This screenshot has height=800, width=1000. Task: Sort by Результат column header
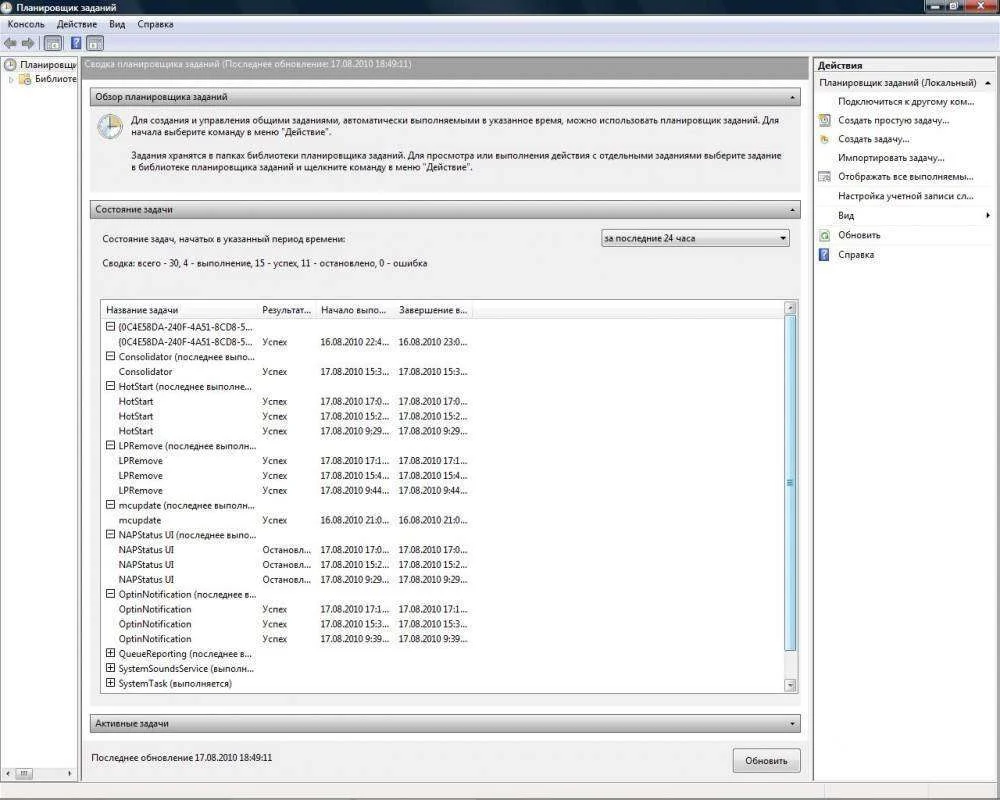pyautogui.click(x=287, y=310)
